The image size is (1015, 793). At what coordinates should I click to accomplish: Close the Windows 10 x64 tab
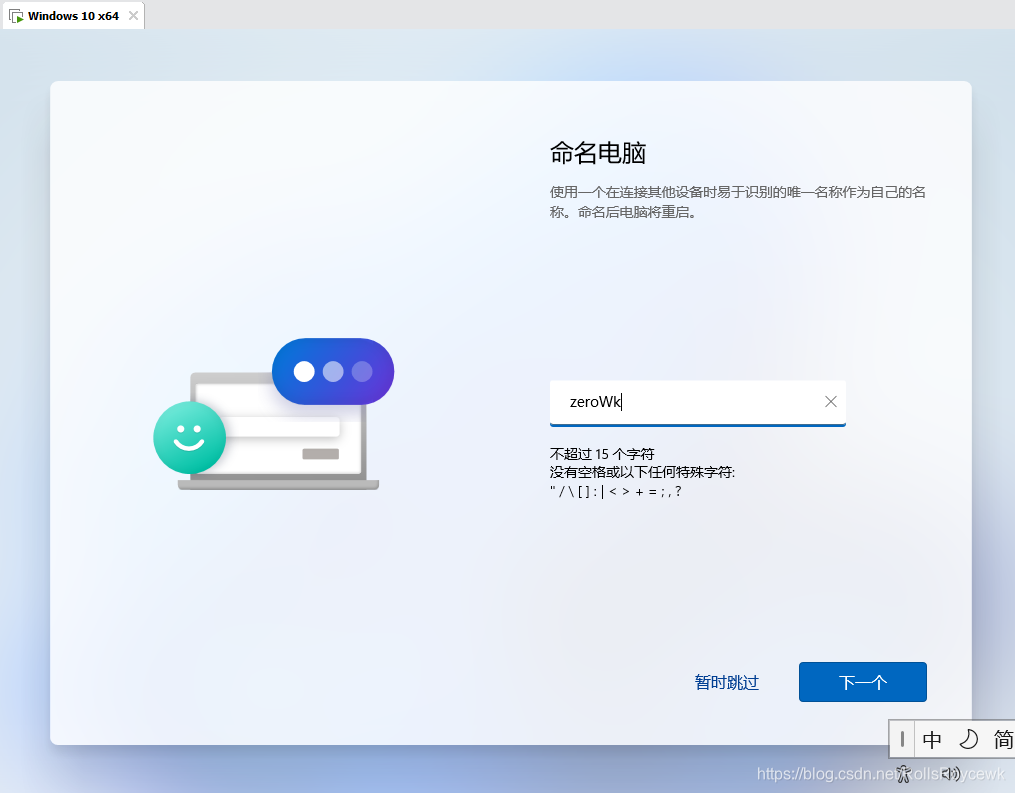(x=133, y=16)
